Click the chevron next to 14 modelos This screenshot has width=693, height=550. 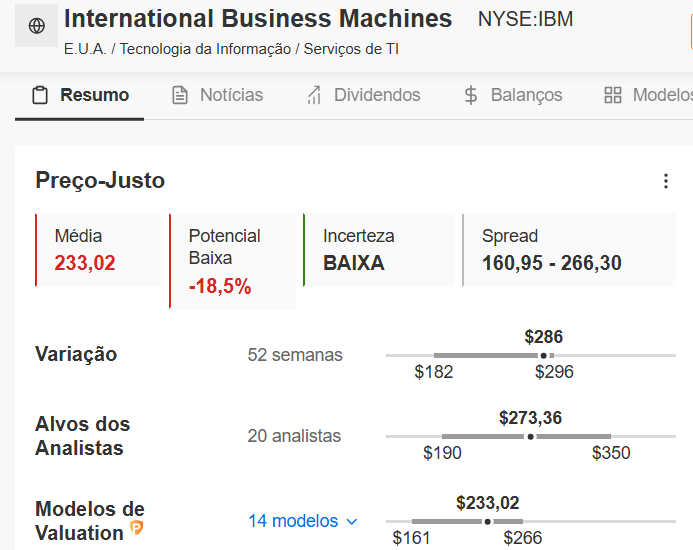352,522
